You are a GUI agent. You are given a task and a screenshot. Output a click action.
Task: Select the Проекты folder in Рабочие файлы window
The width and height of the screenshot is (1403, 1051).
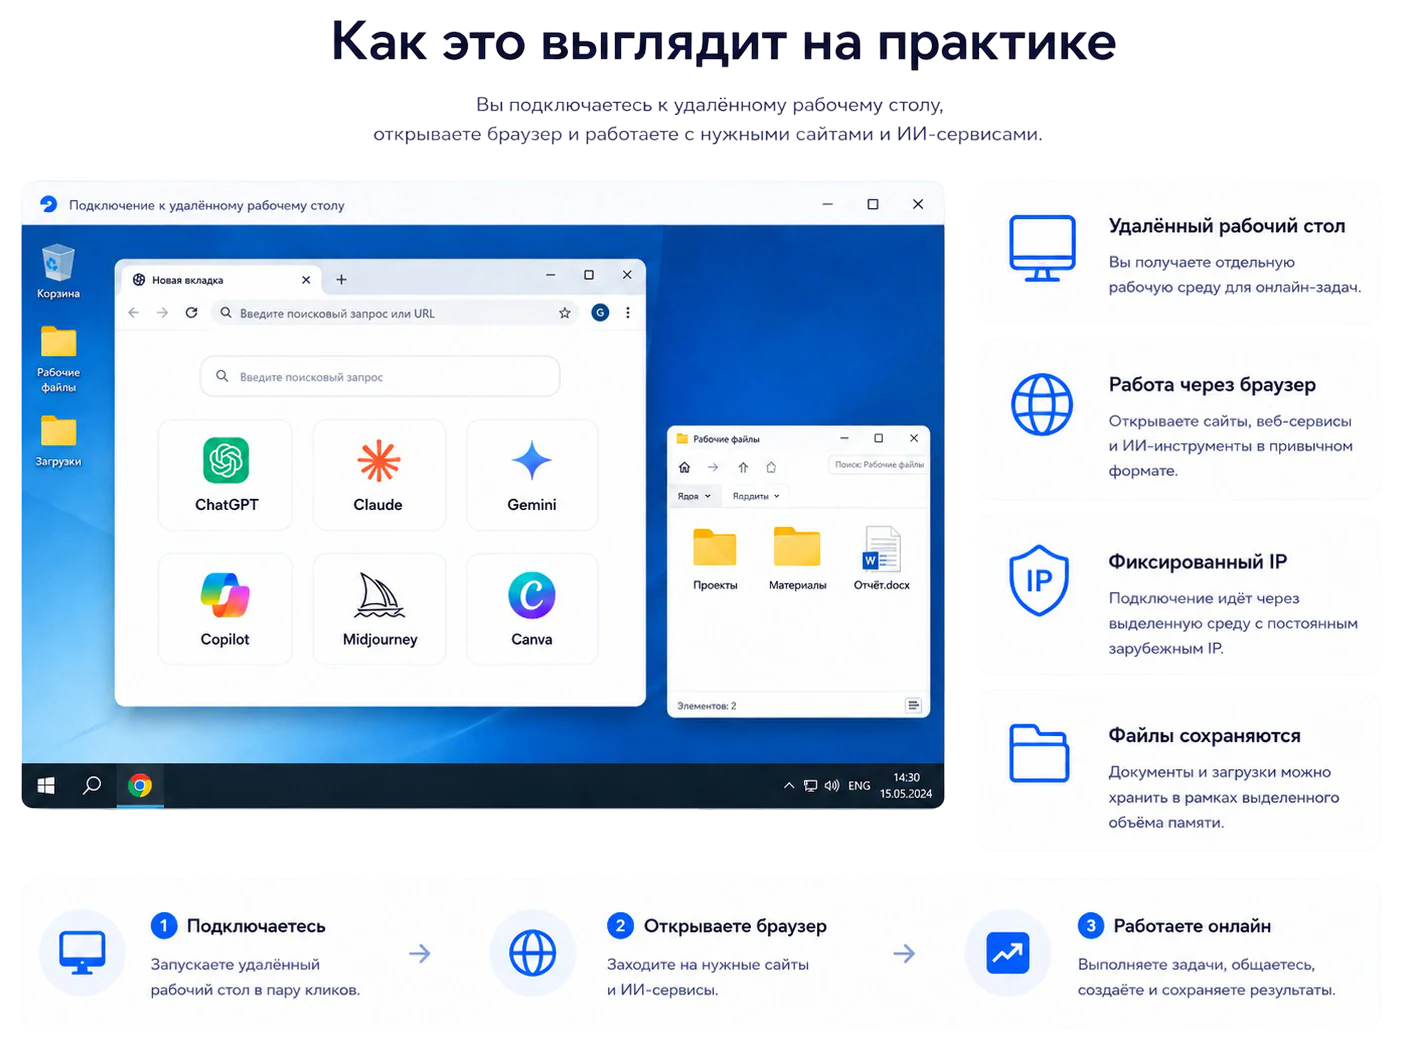(715, 559)
